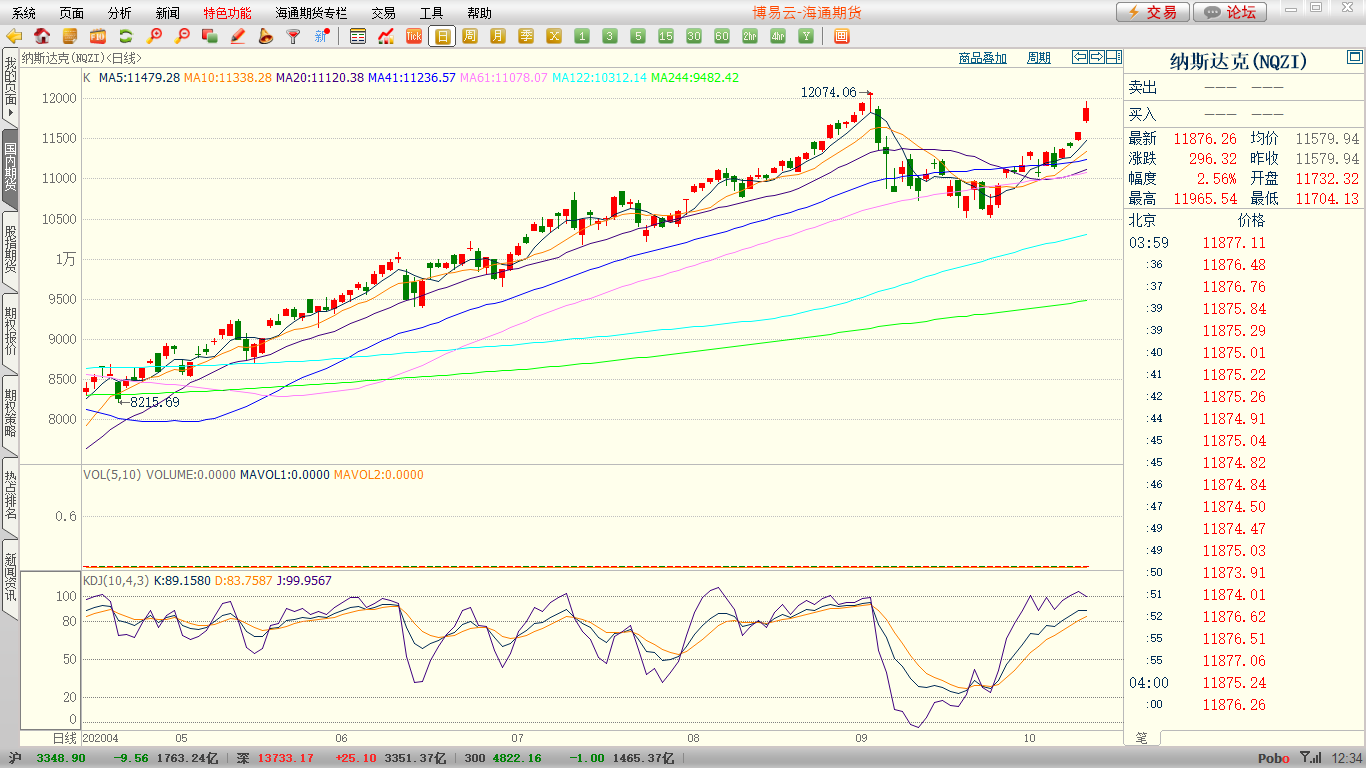Open the 期权报价 sidebar tab
This screenshot has width=1366, height=768.
click(x=10, y=332)
